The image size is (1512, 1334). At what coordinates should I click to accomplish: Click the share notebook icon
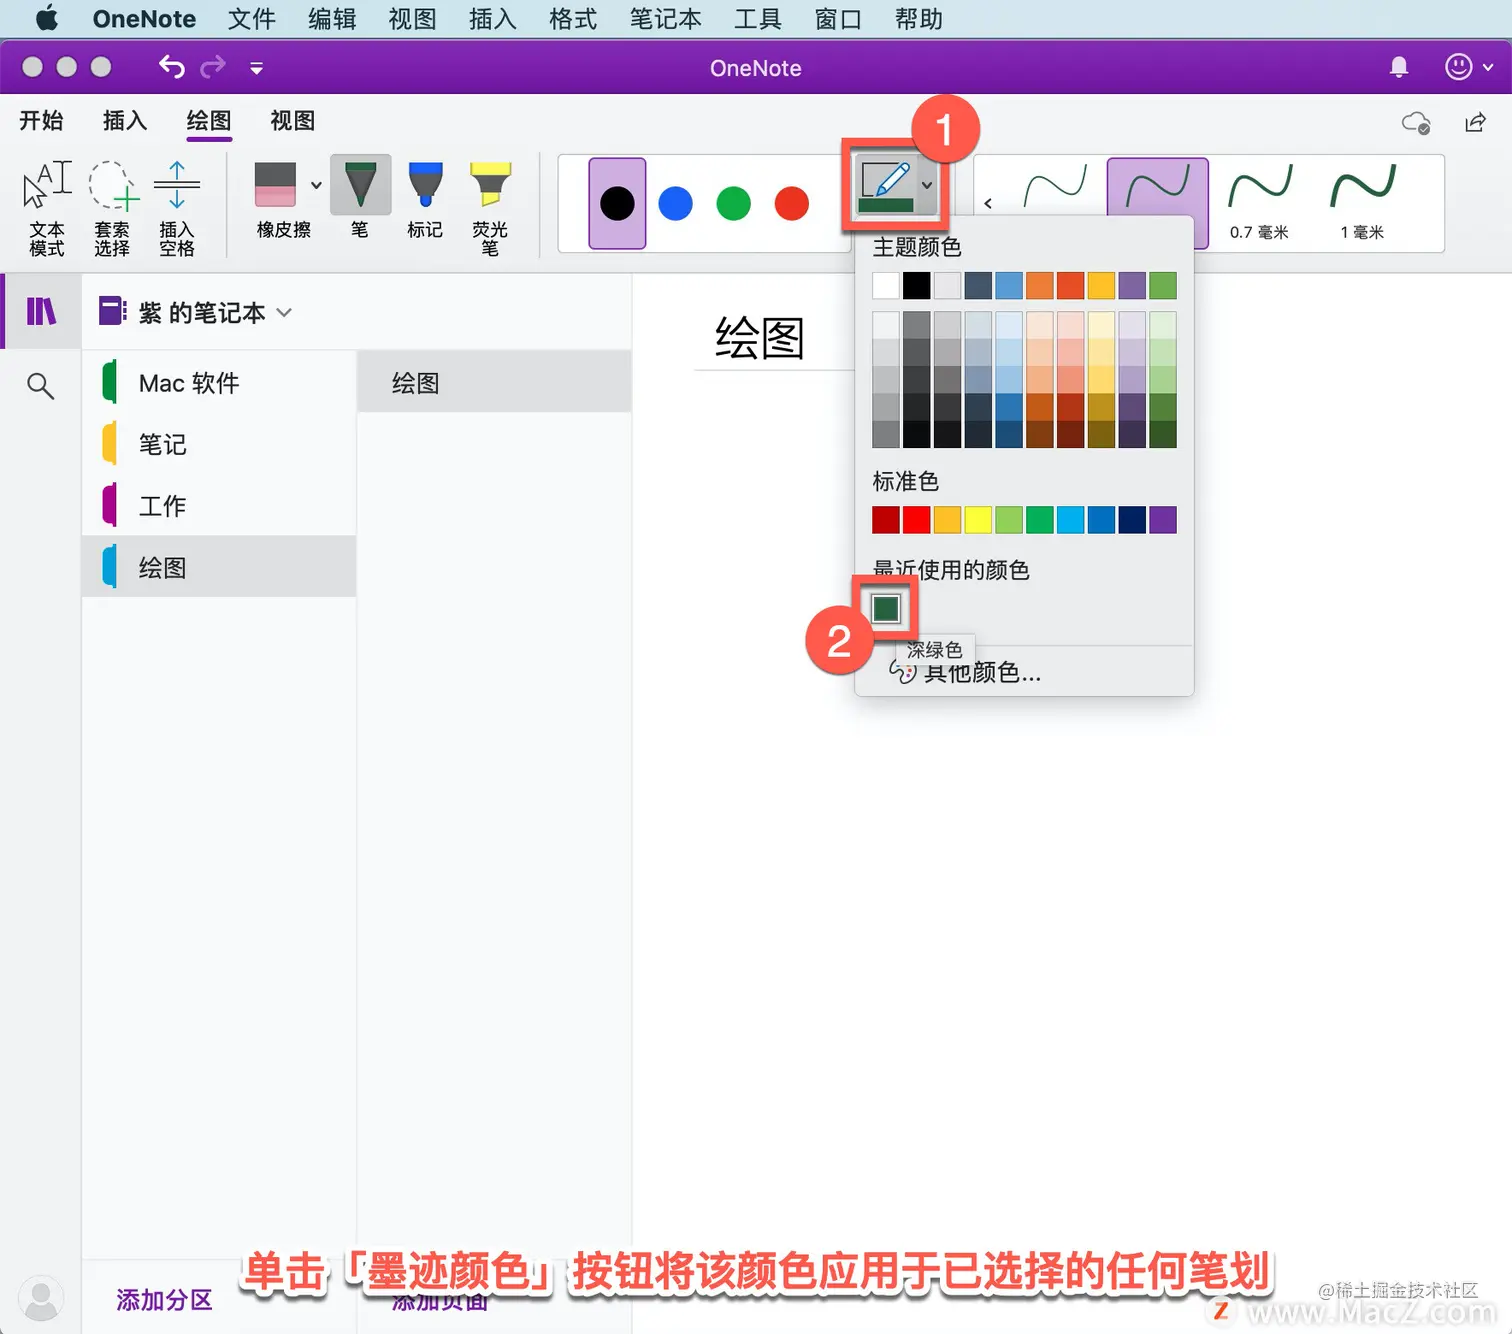(x=1475, y=122)
